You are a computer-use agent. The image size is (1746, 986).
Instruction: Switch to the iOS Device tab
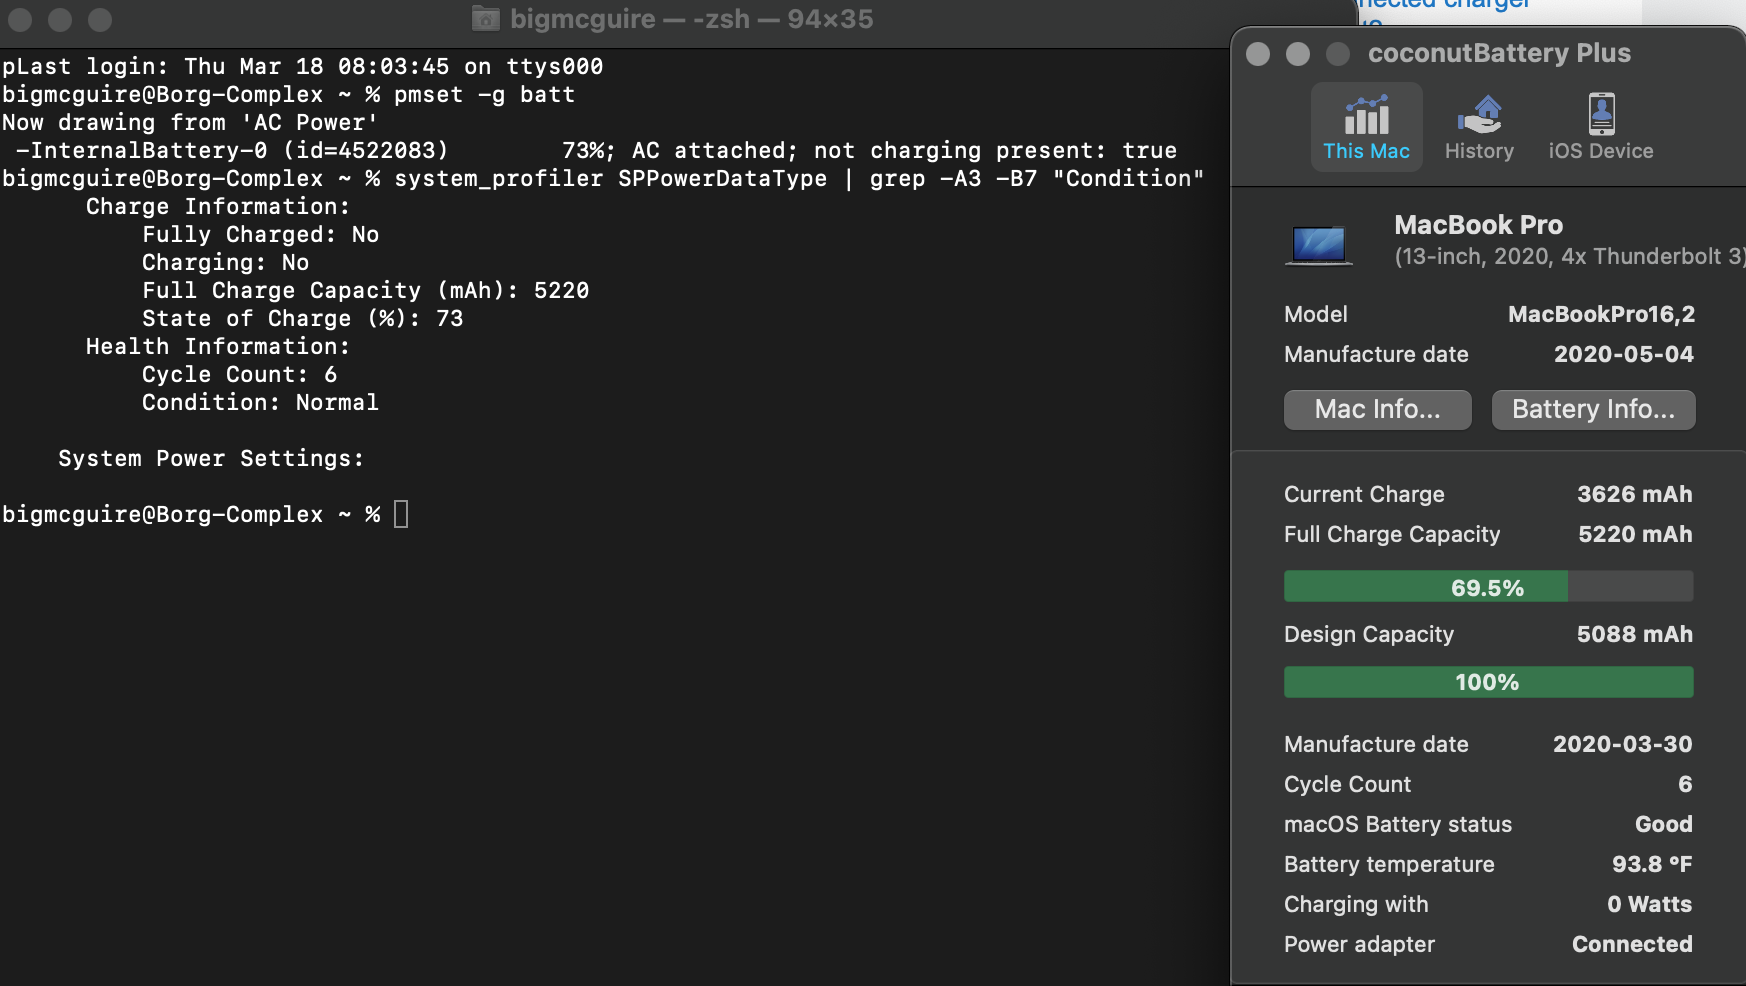tap(1601, 127)
